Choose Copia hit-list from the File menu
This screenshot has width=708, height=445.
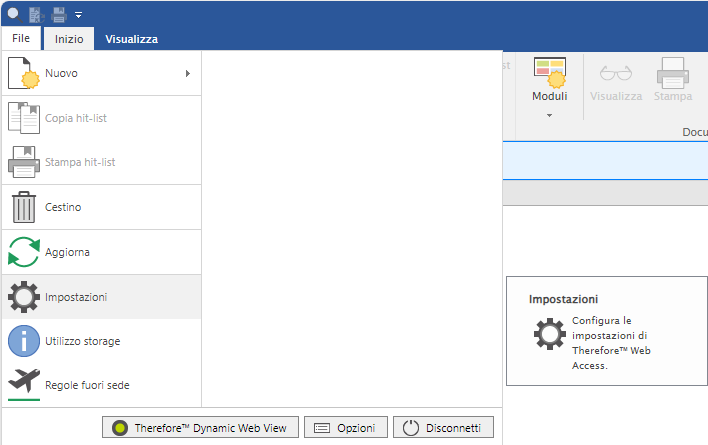tap(76, 118)
